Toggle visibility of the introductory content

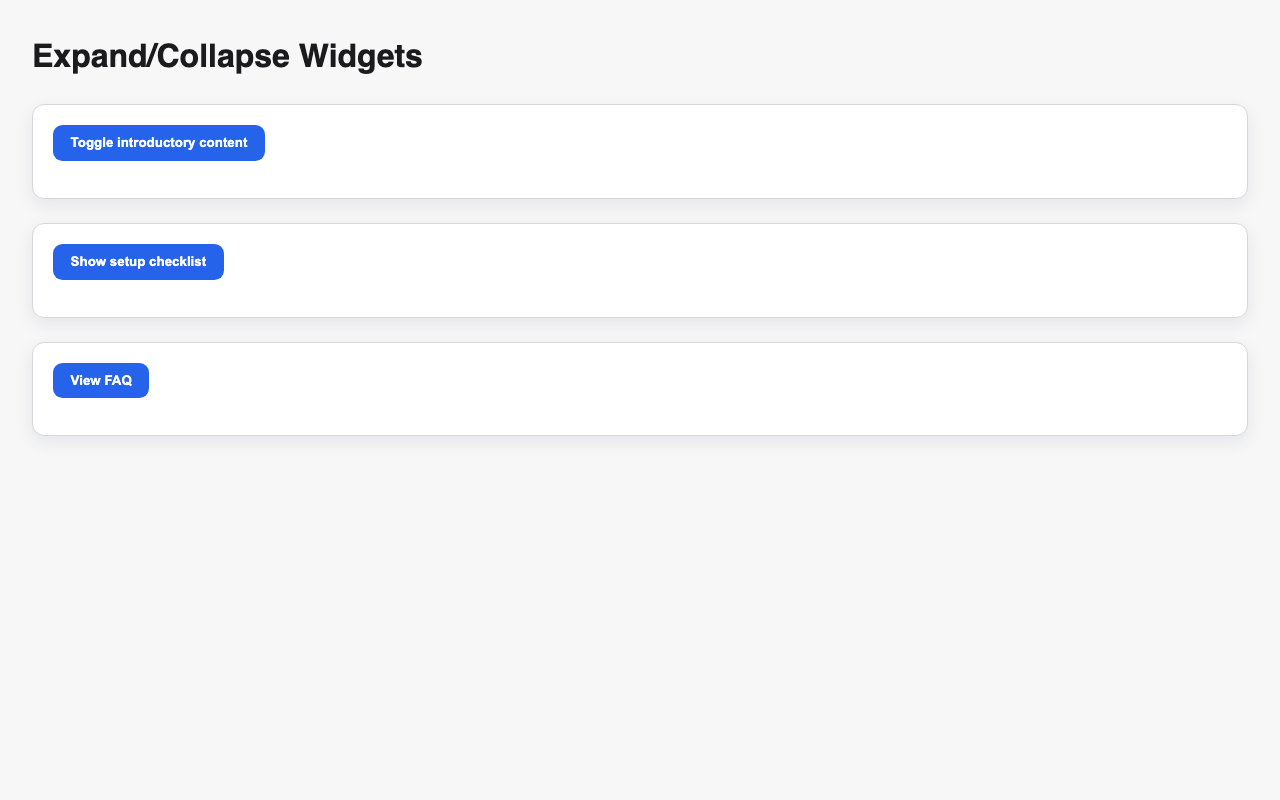(158, 143)
